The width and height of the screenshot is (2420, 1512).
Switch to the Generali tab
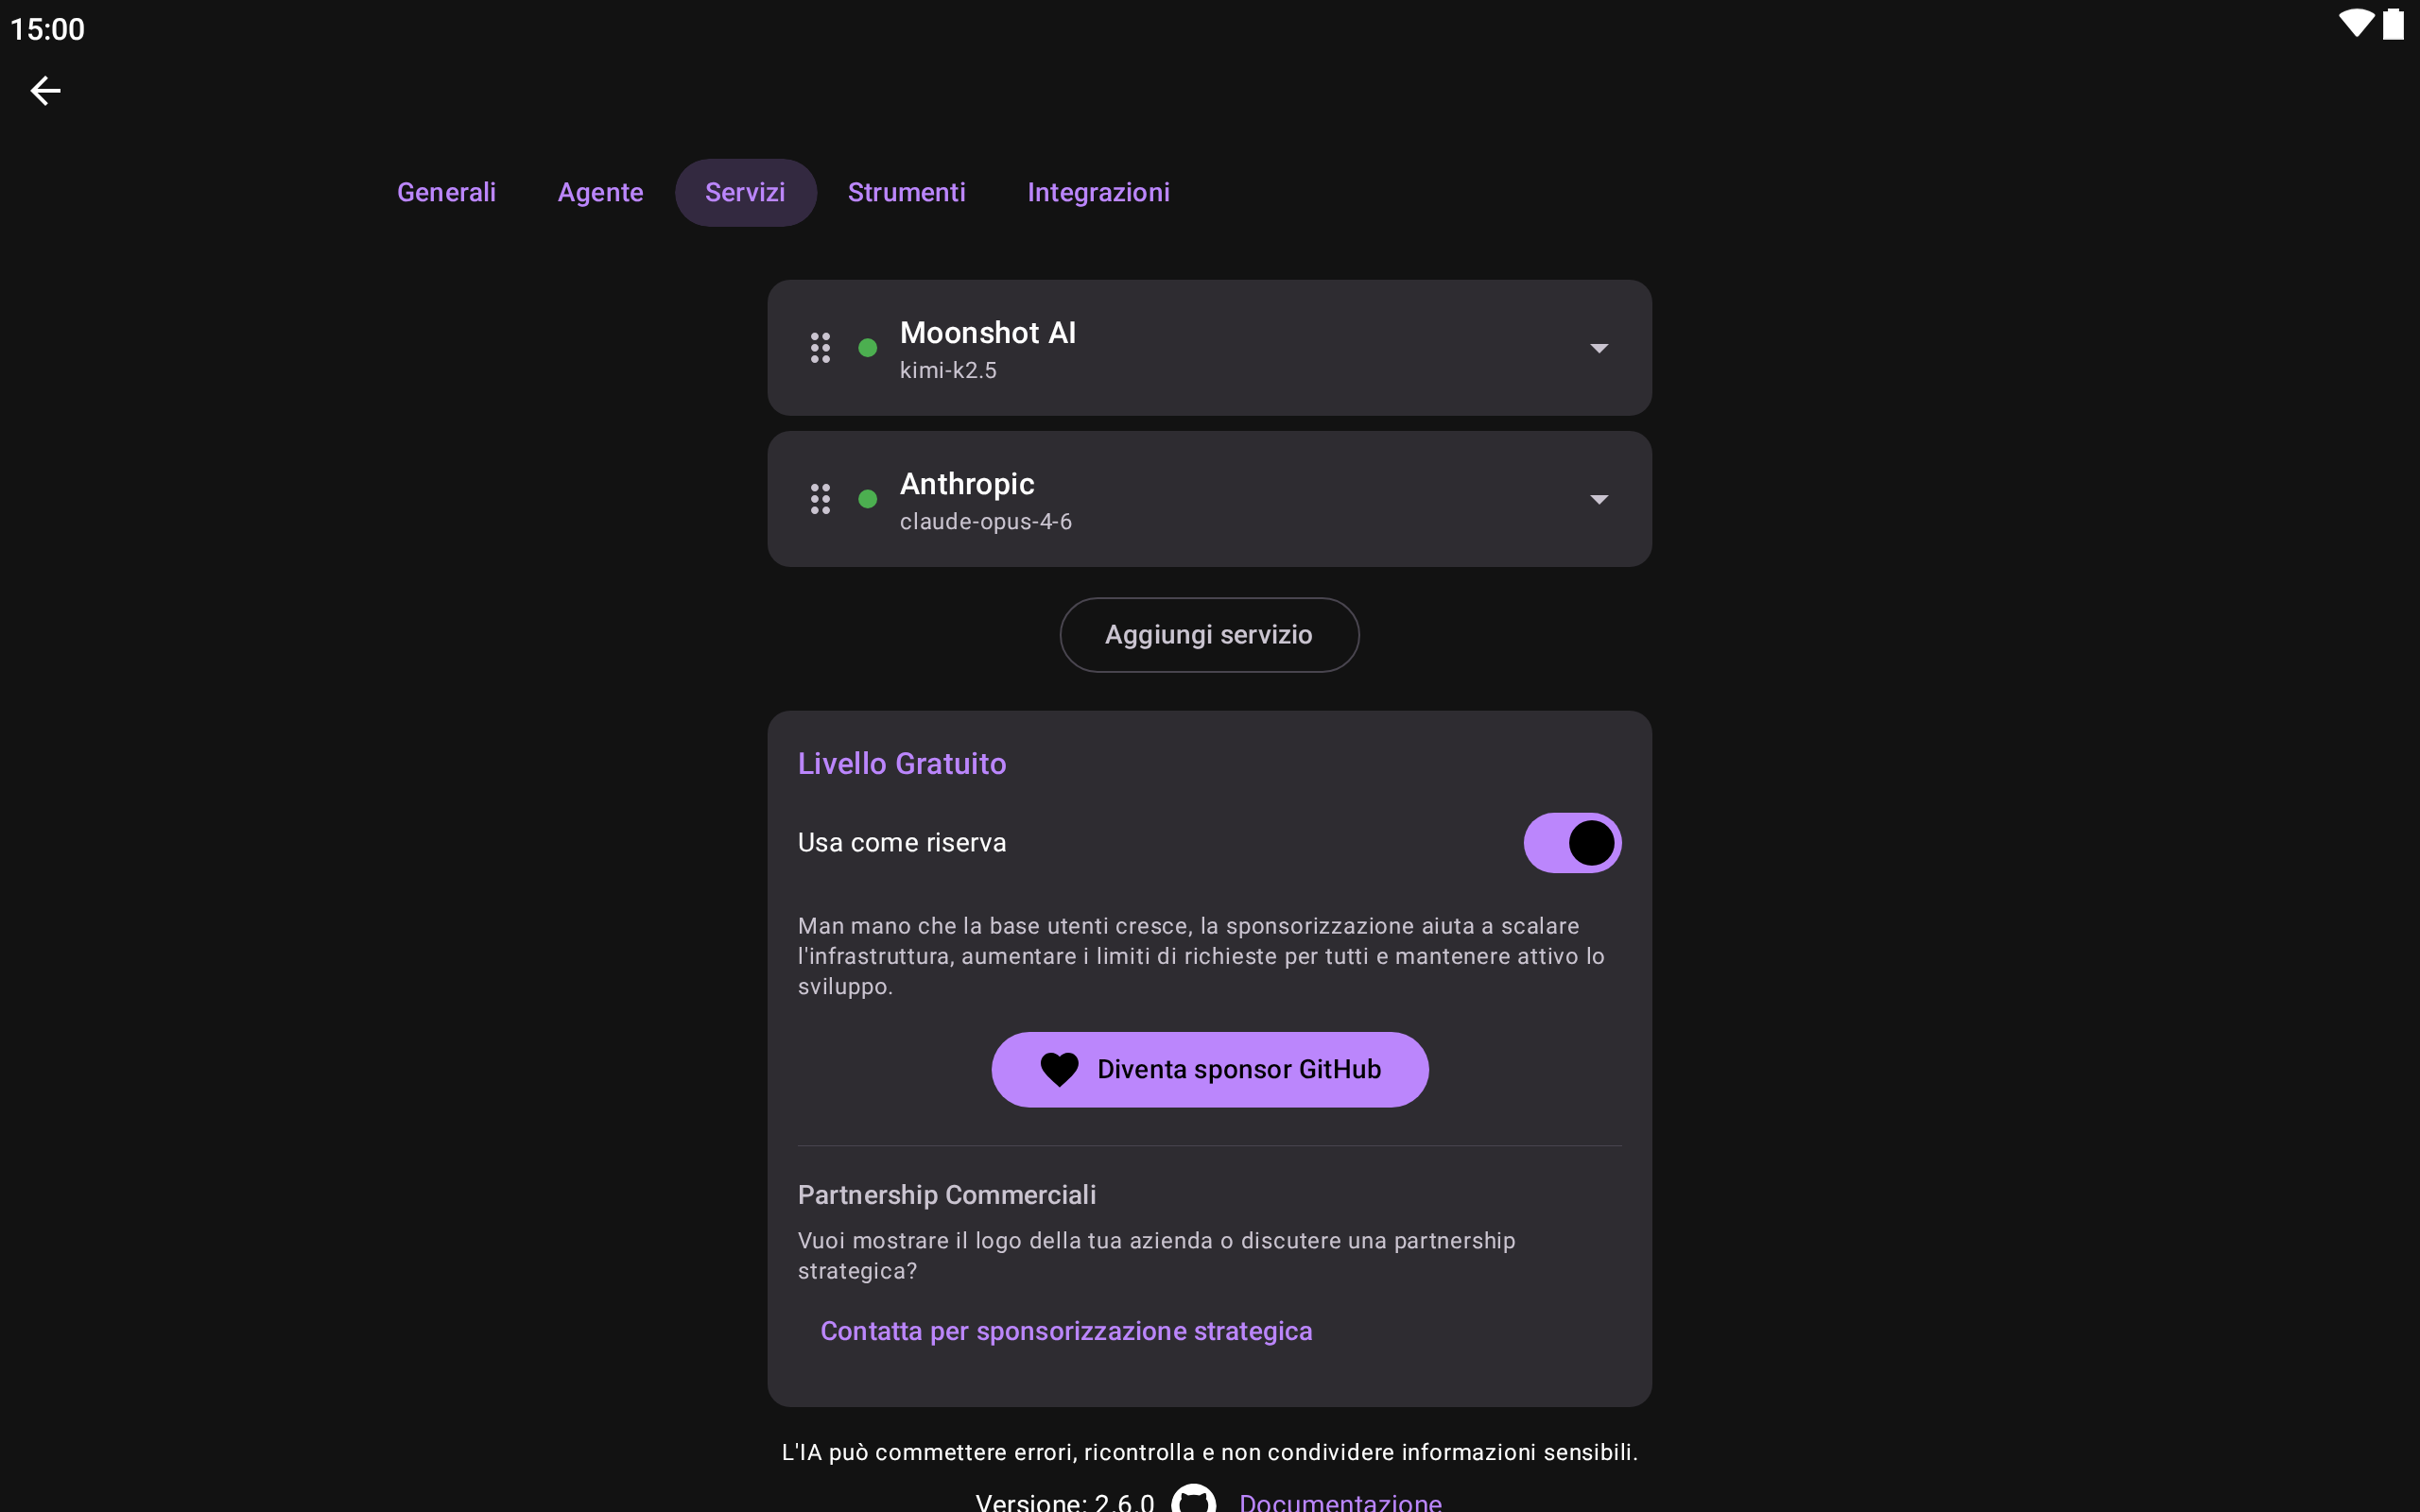pyautogui.click(x=446, y=192)
